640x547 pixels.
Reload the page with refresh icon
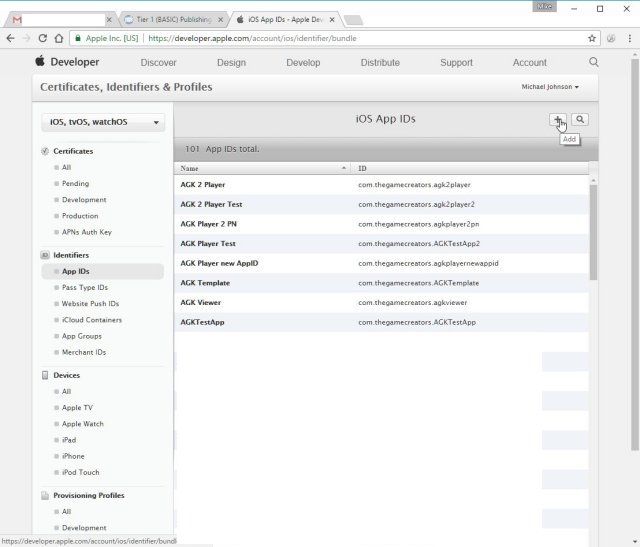42,38
